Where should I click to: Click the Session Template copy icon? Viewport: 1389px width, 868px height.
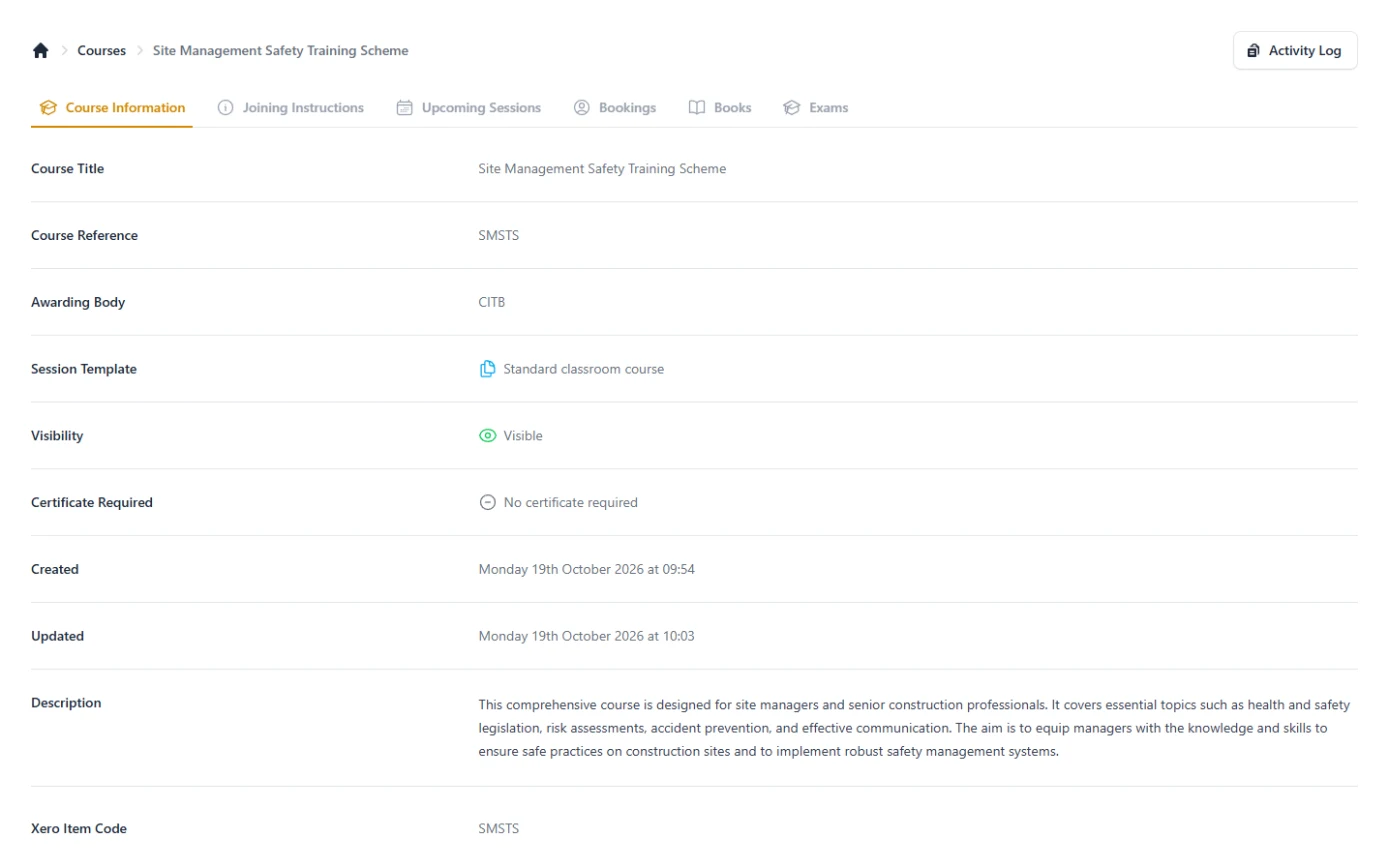click(488, 369)
